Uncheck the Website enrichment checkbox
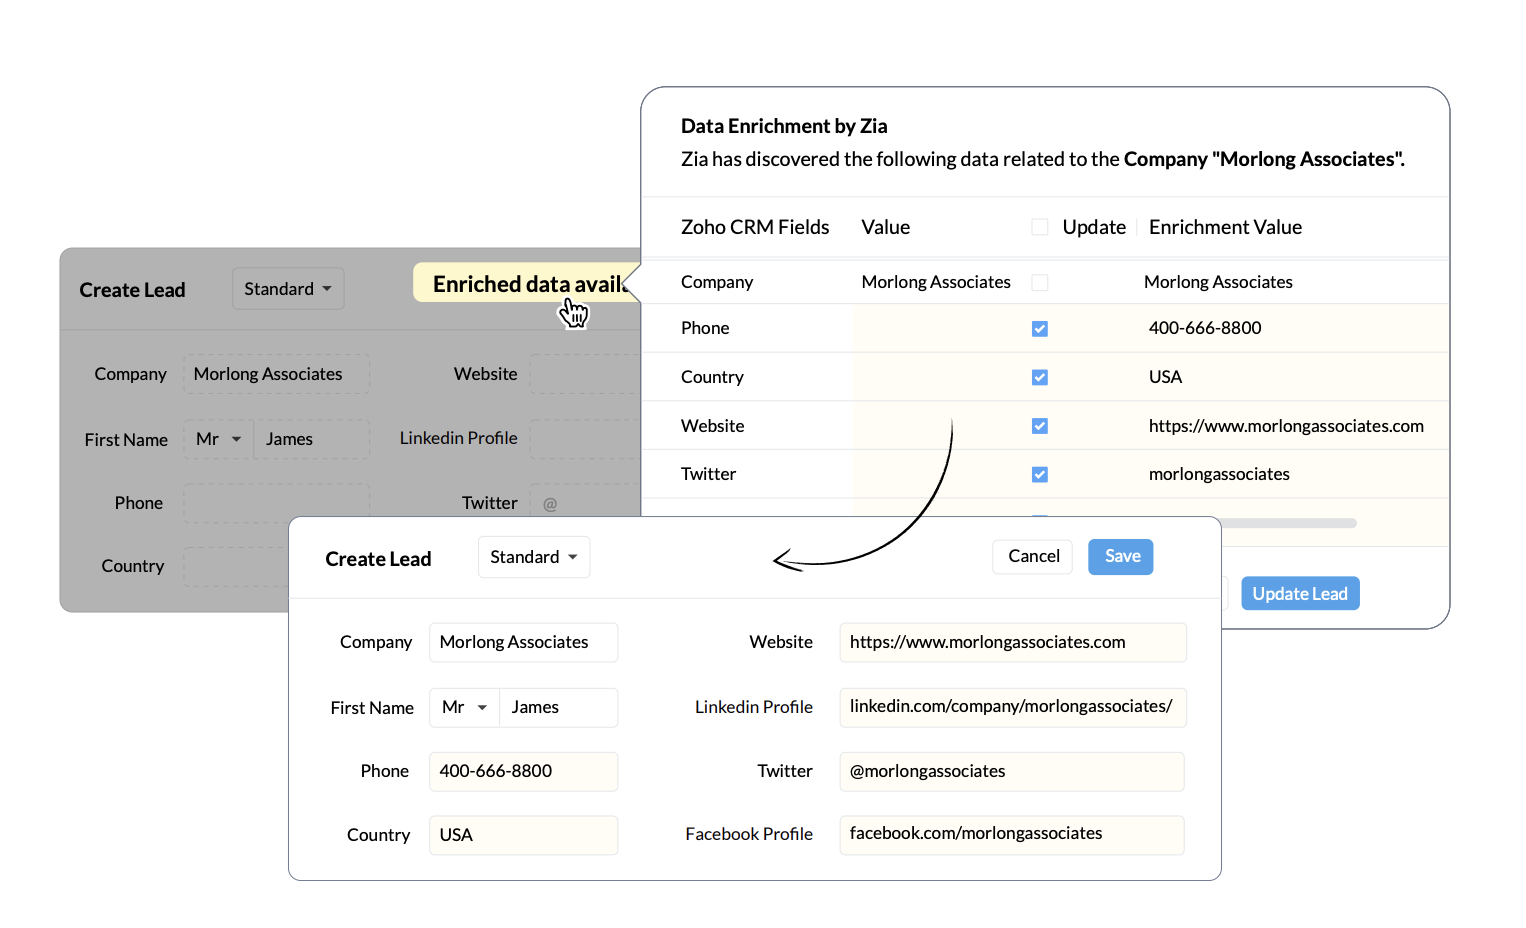Image resolution: width=1526 pixels, height=928 pixels. point(1040,425)
